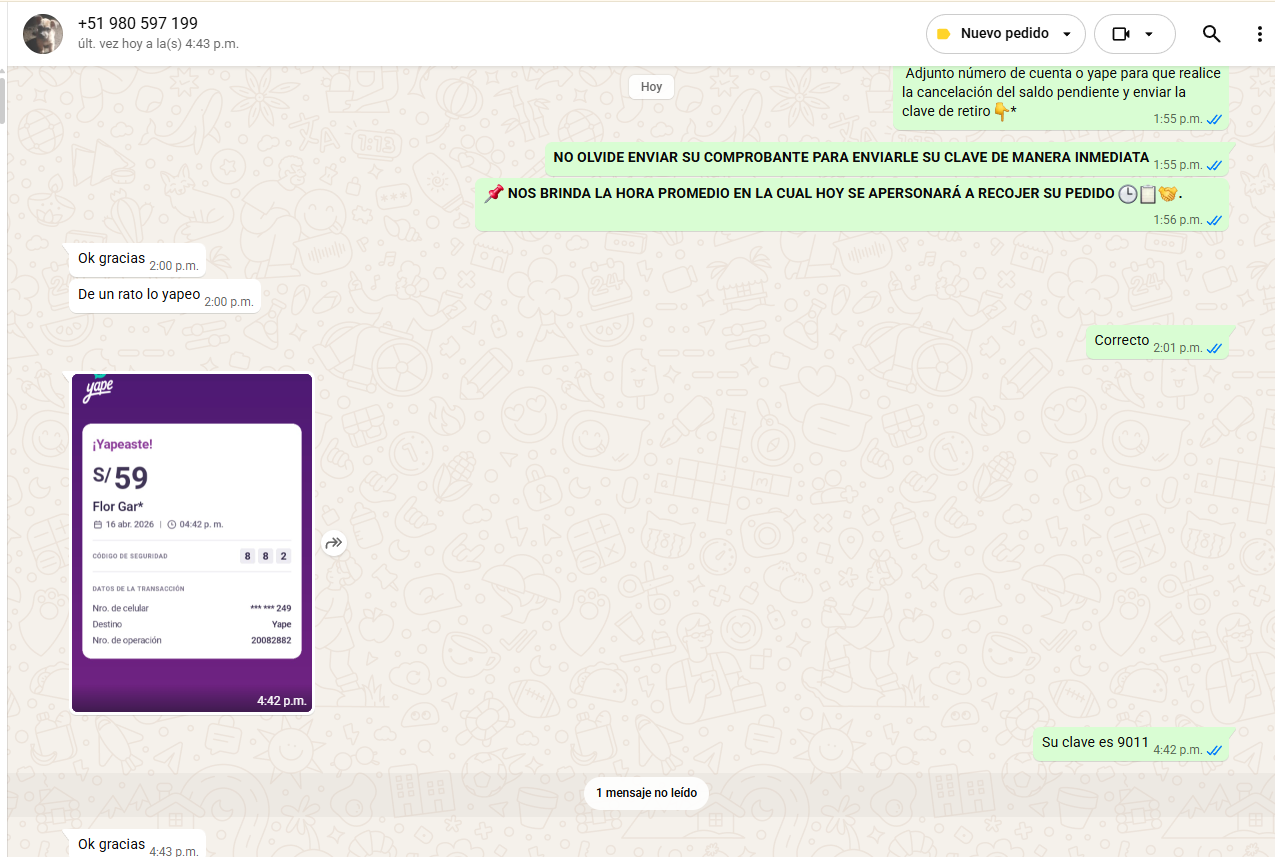Screen dimensions: 1275x857
Task: Click the Yape logo in receipt image
Action: (98, 389)
